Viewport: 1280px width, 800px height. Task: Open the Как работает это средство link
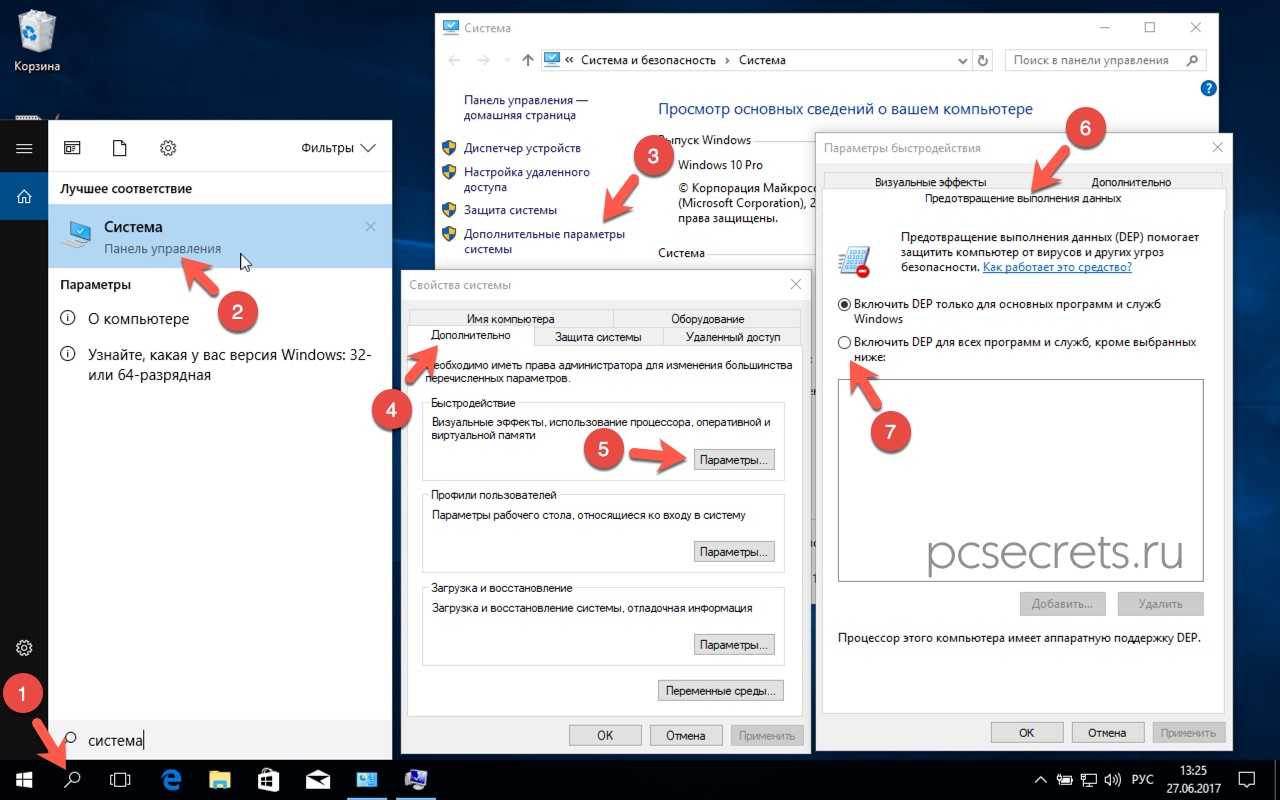(x=1057, y=268)
